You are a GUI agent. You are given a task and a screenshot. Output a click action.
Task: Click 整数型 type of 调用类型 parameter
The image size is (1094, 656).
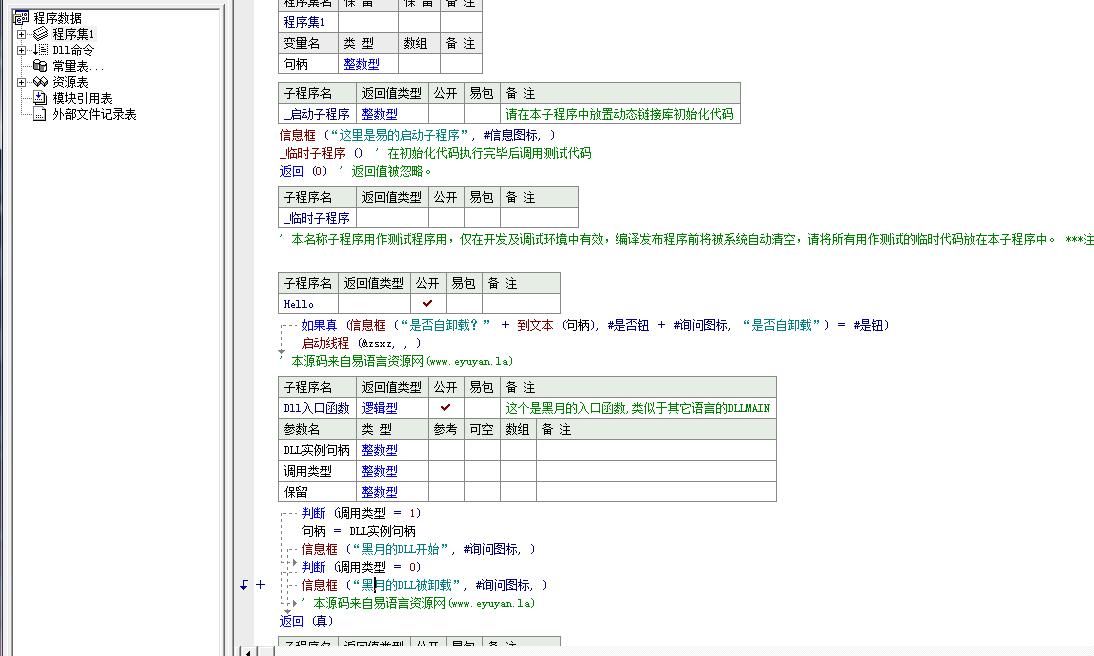click(x=380, y=471)
